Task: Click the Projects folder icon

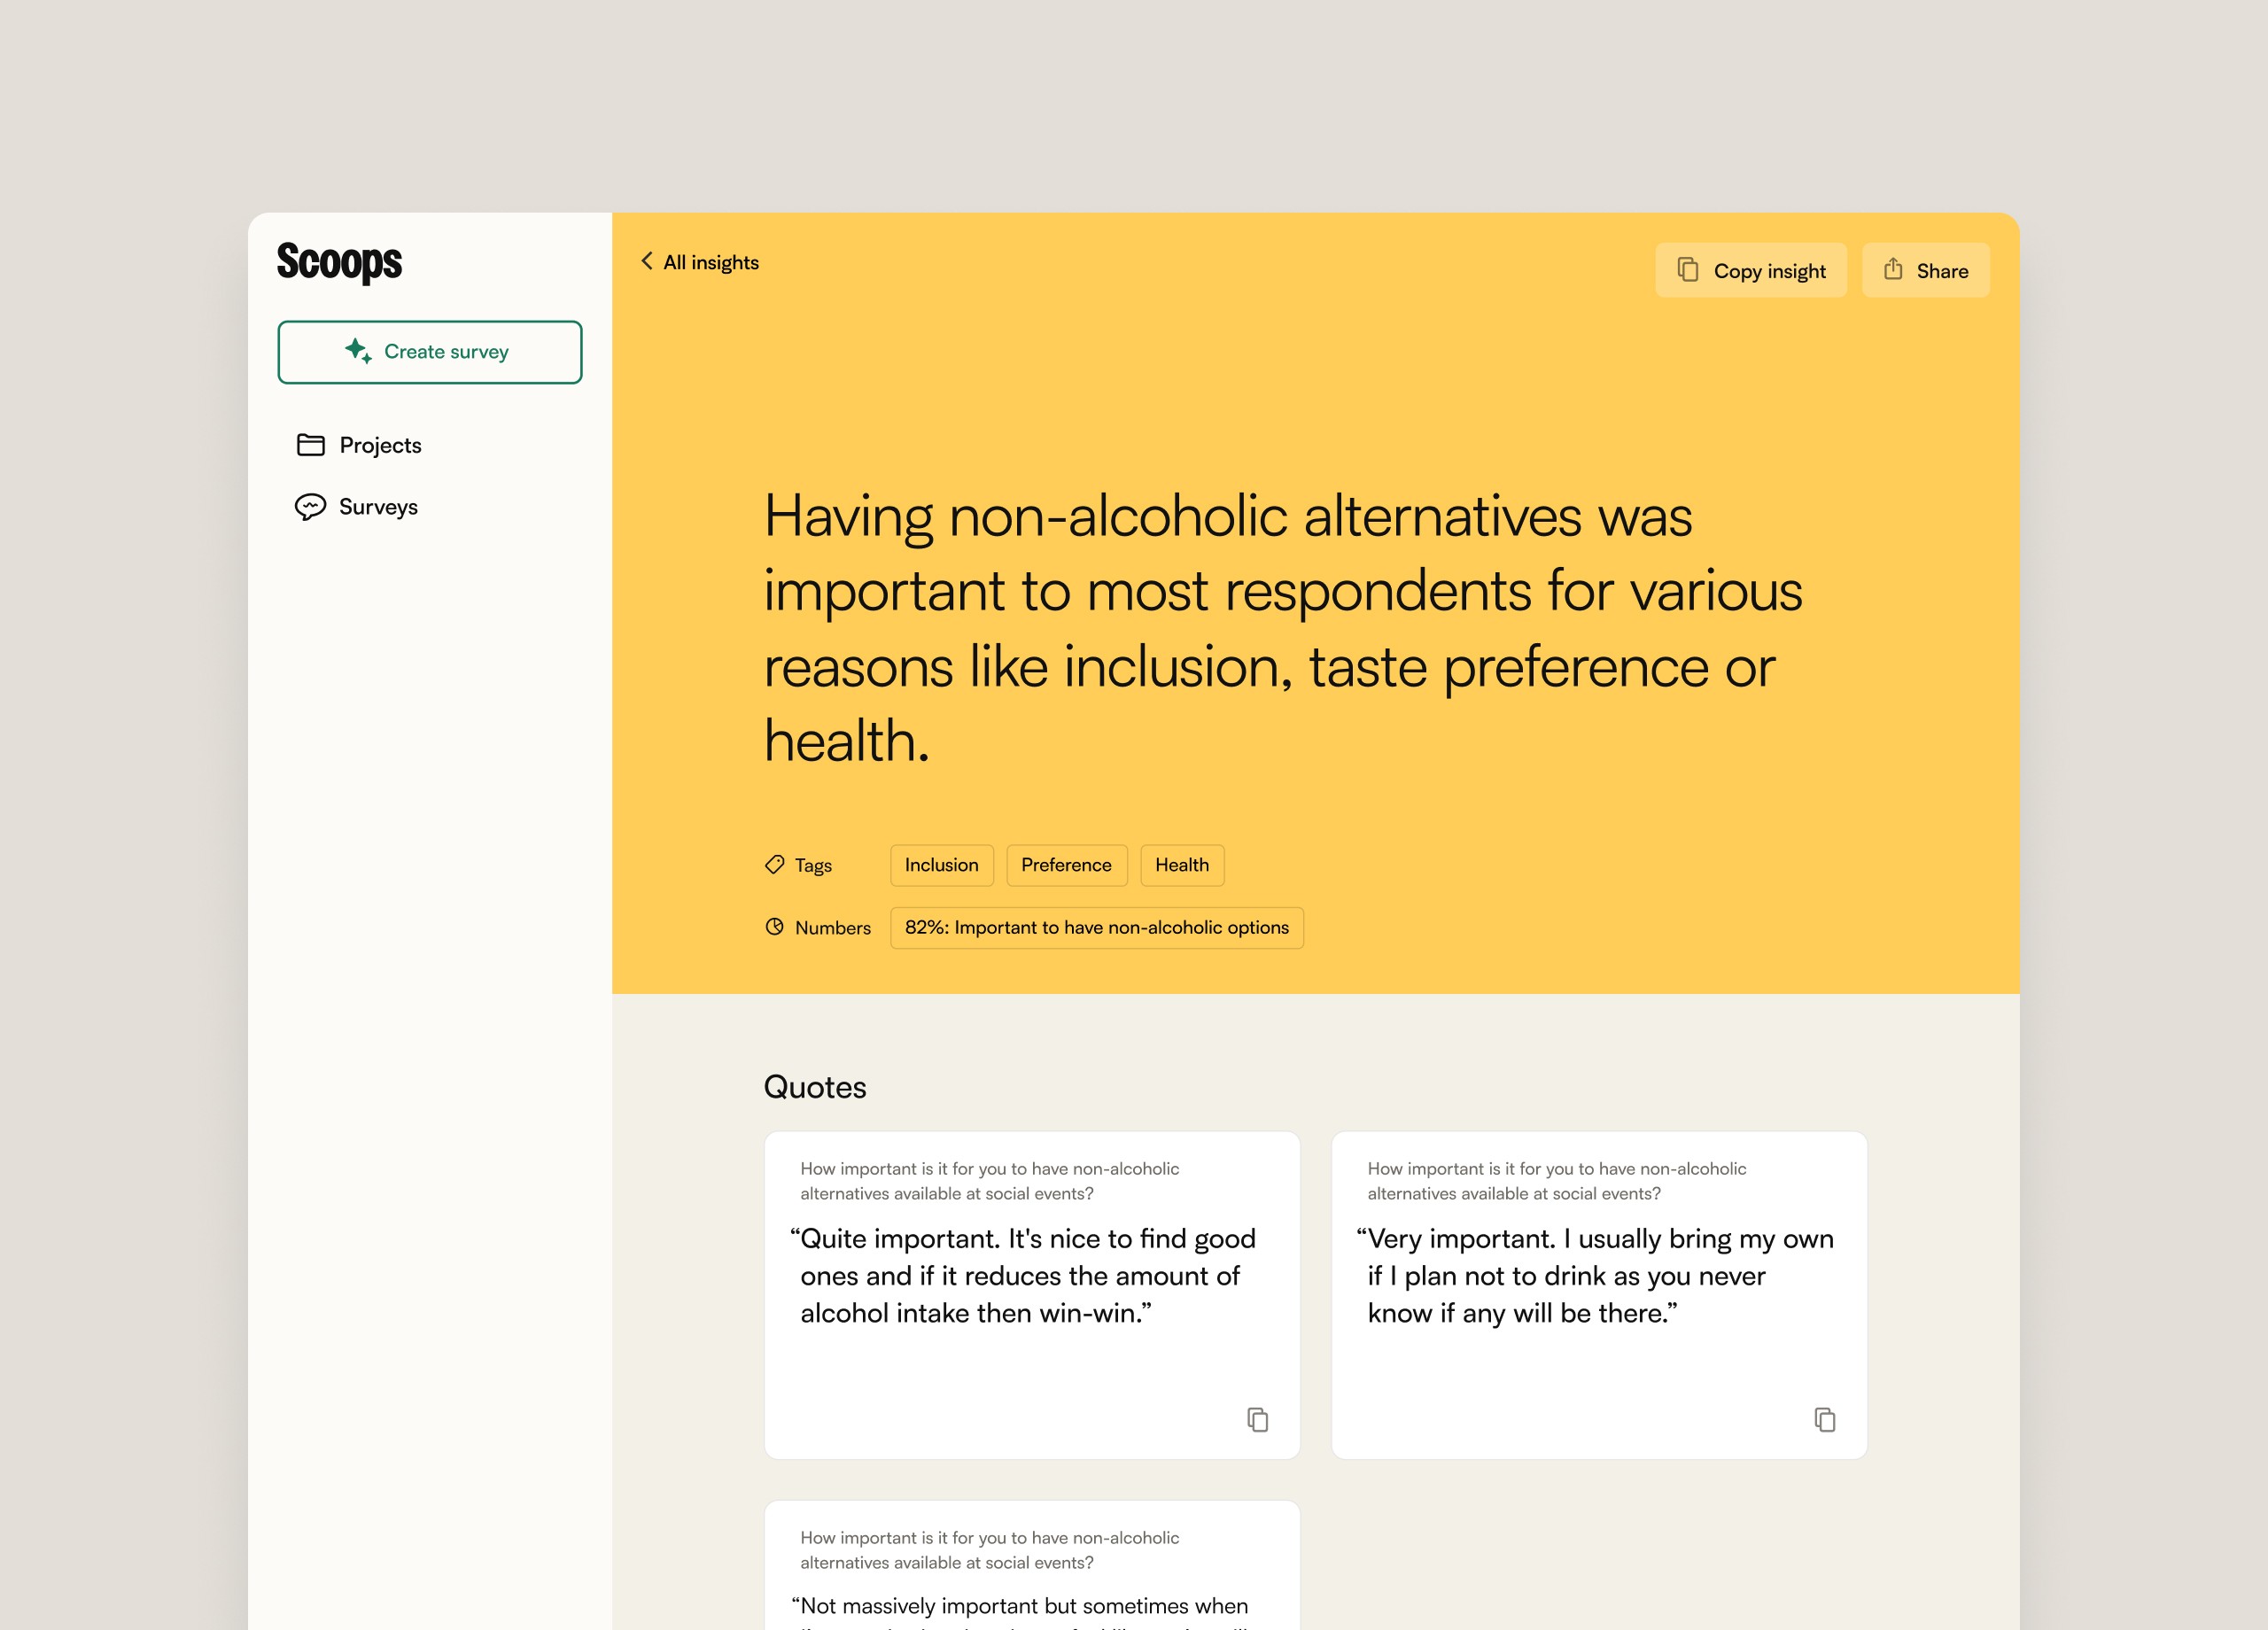Action: [311, 445]
